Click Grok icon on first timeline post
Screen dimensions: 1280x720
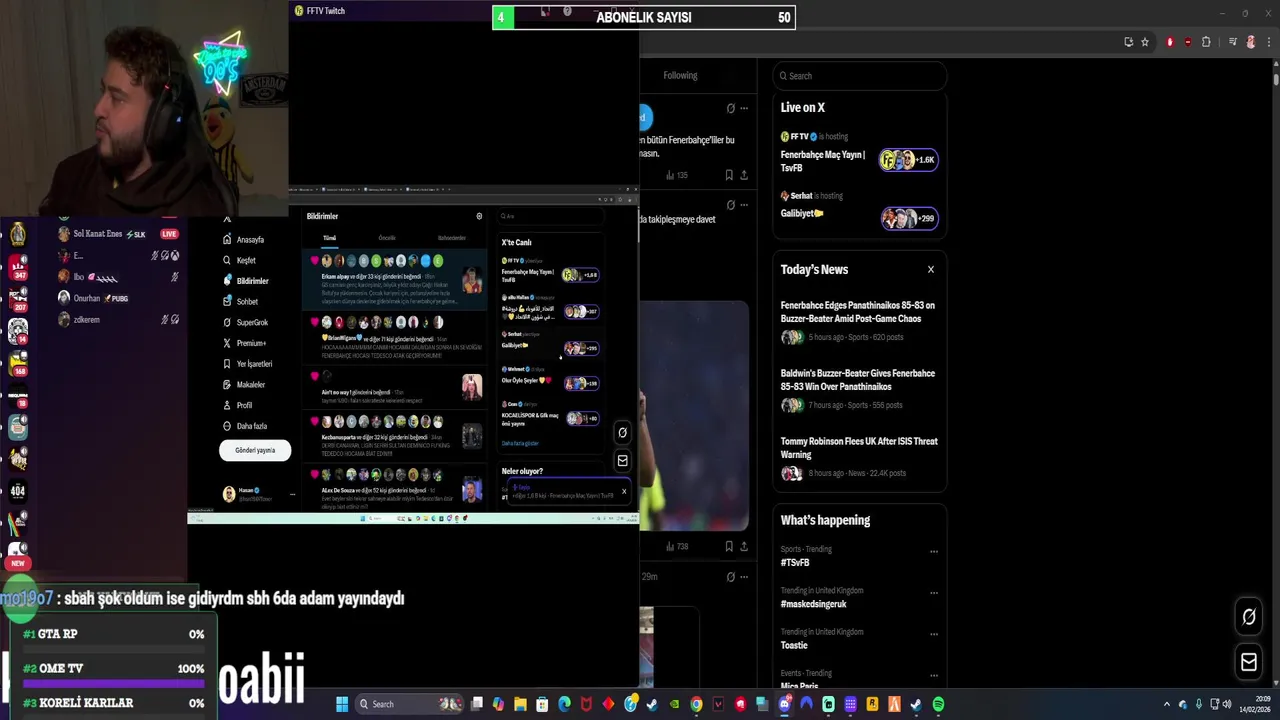tap(730, 108)
